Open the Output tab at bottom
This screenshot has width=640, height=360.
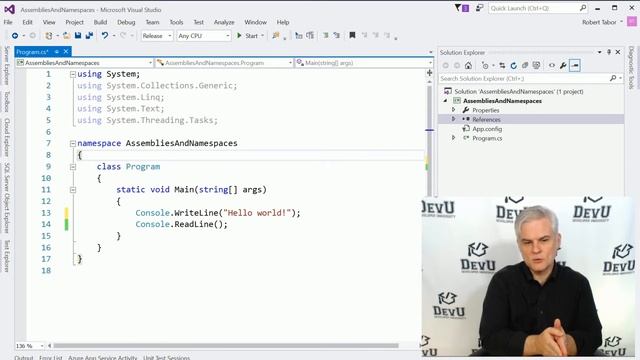point(24,357)
